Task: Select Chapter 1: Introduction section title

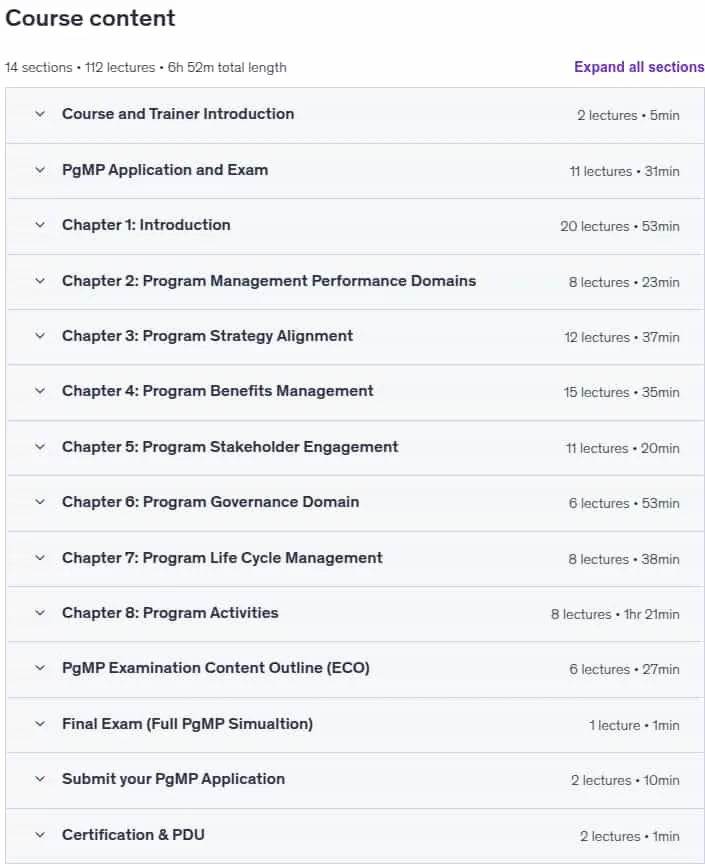Action: point(146,225)
